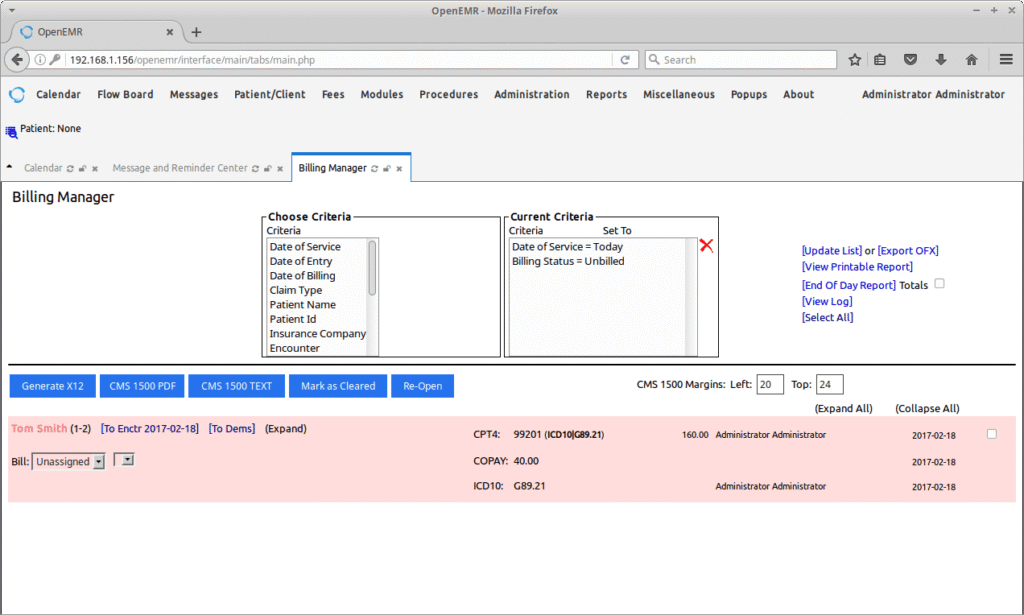This screenshot has width=1024, height=615.
Task: Select Insurance Company in the criteria list
Action: coord(317,334)
